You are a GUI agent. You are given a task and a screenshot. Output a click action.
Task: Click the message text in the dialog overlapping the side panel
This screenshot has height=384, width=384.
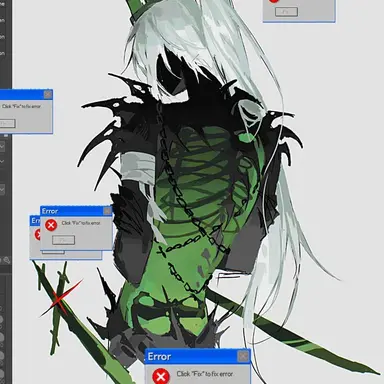coord(21,106)
